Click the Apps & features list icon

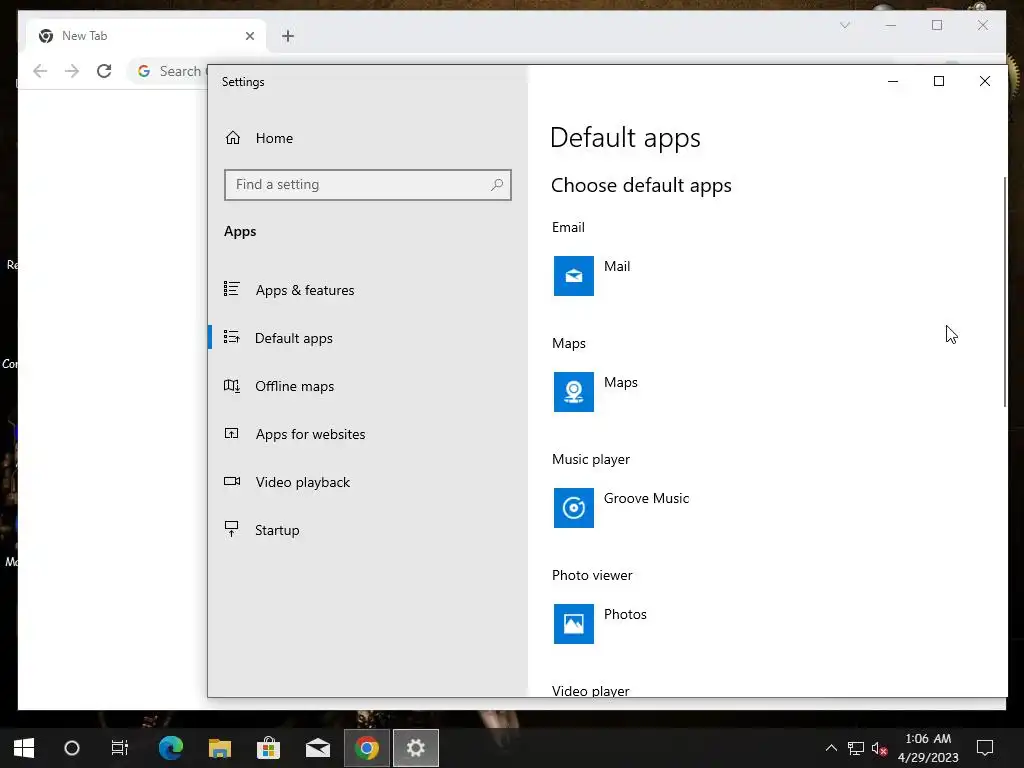click(232, 289)
